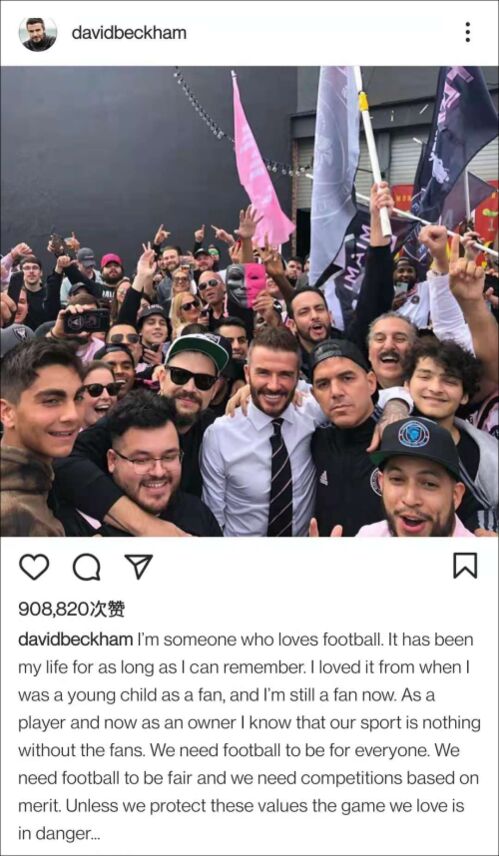Save the post with the bookmark icon

(x=465, y=566)
